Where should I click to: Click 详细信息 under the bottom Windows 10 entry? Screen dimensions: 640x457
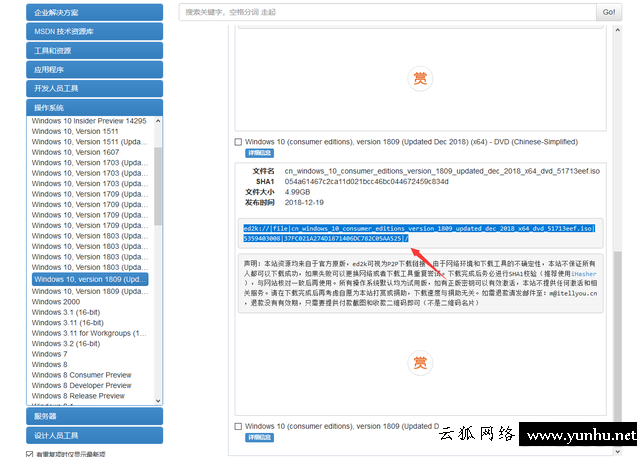[x=259, y=437]
